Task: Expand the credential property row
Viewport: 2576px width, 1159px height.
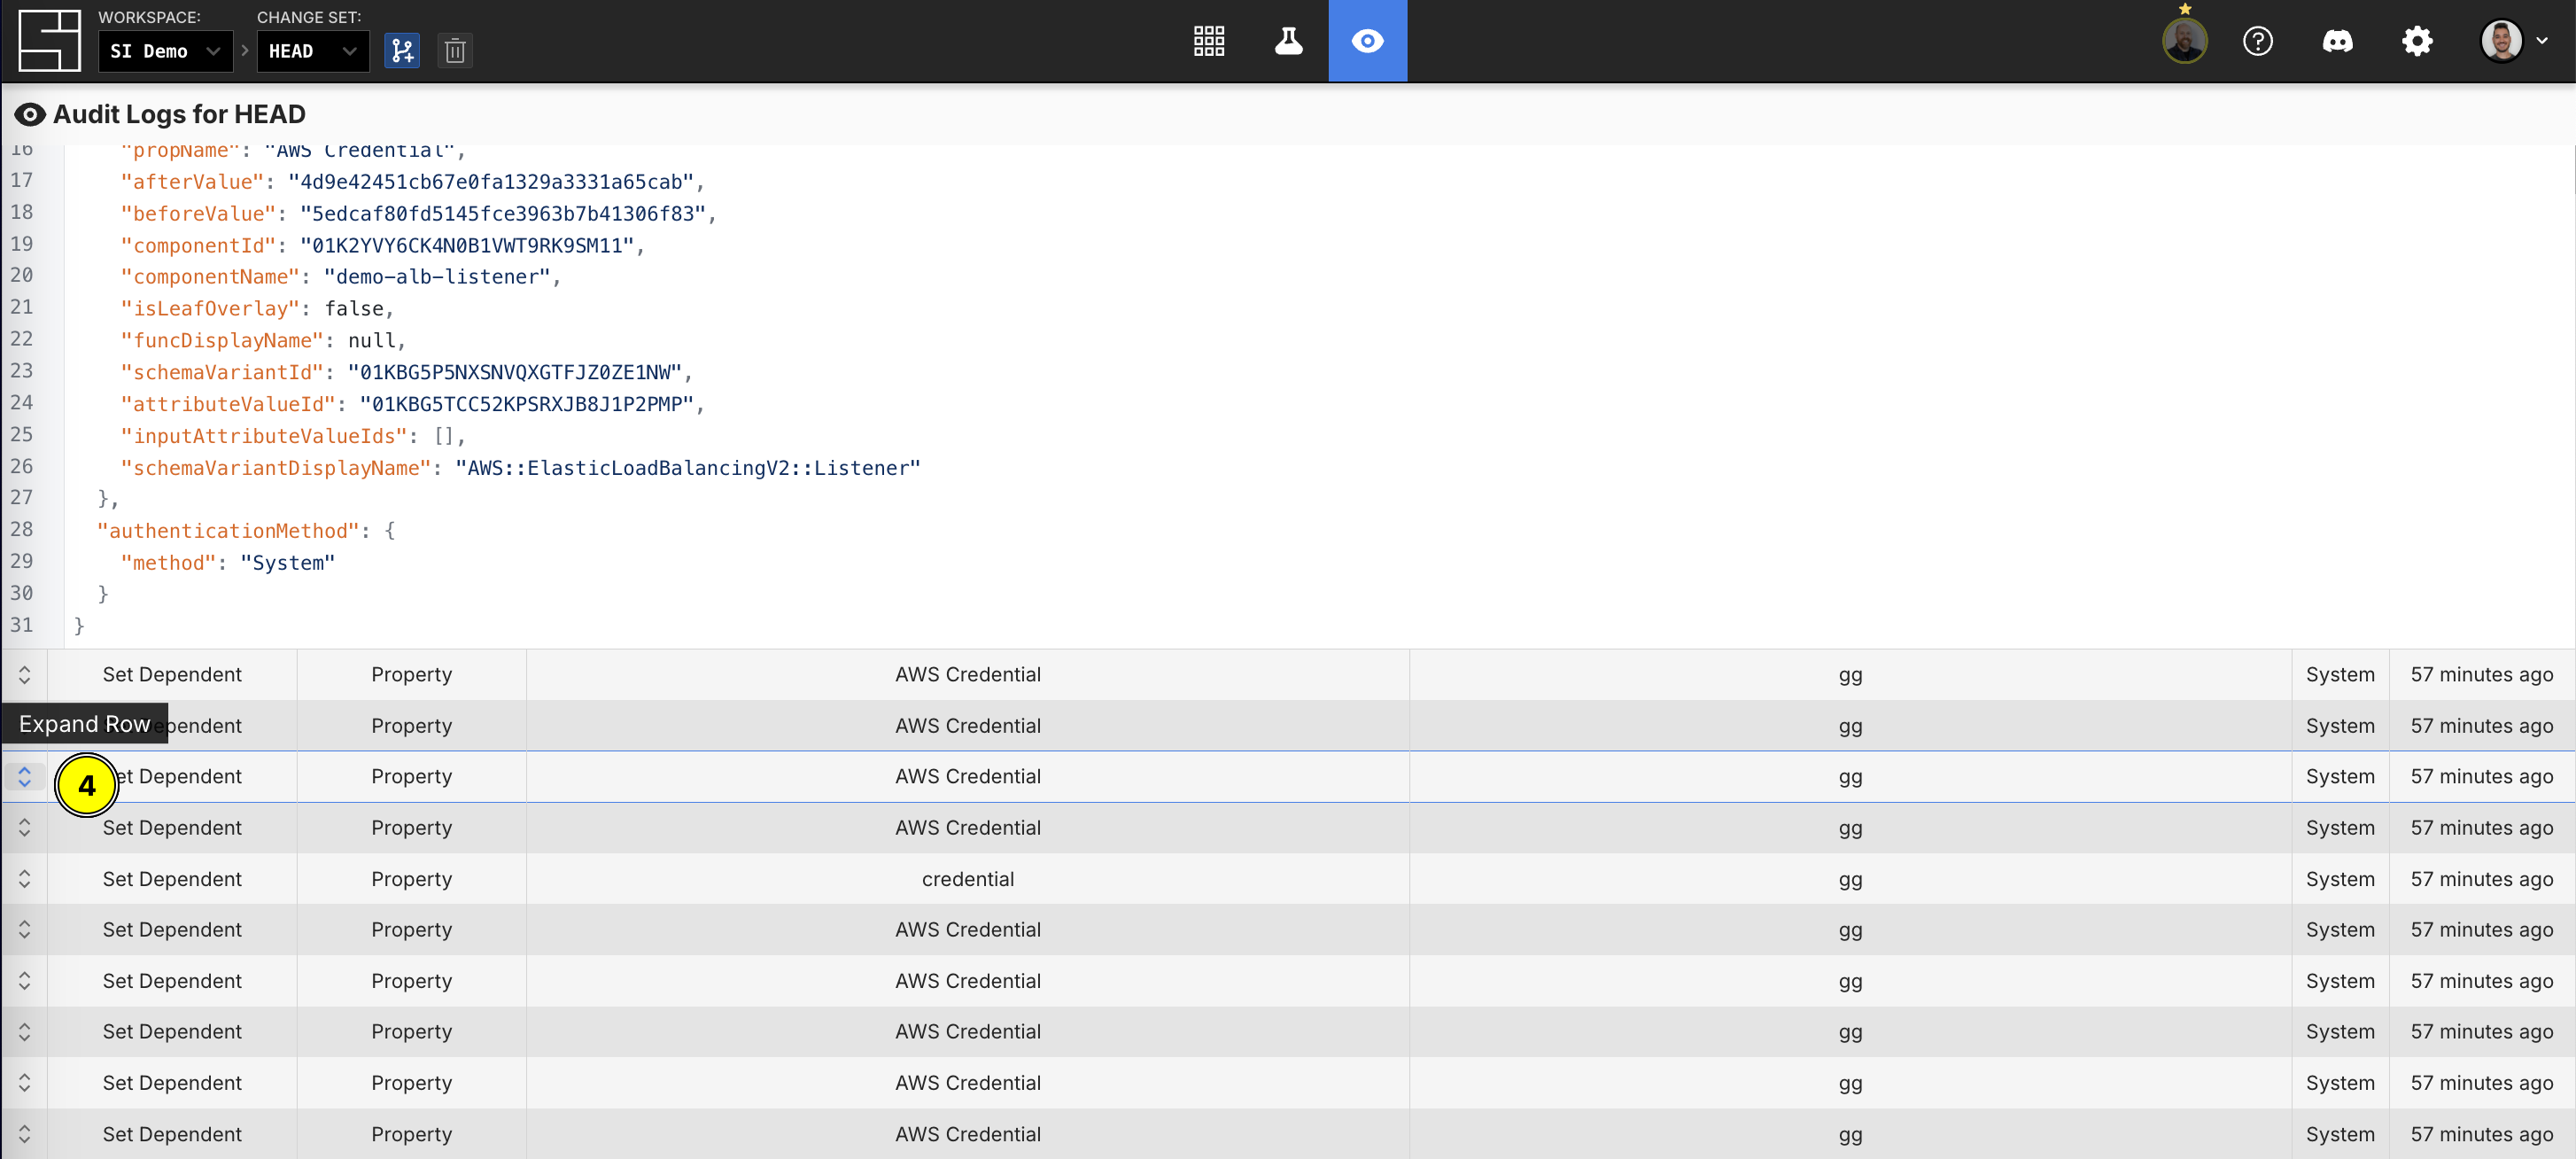Action: pyautogui.click(x=24, y=879)
